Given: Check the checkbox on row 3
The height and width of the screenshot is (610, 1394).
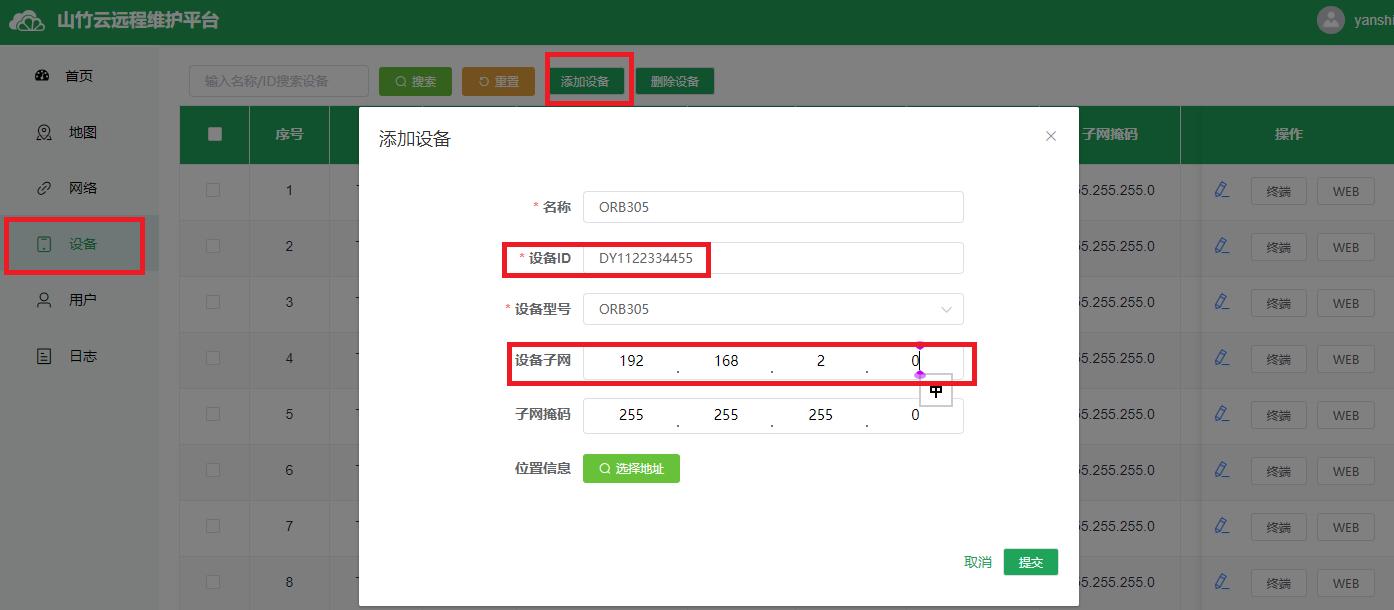Looking at the screenshot, I should [213, 302].
